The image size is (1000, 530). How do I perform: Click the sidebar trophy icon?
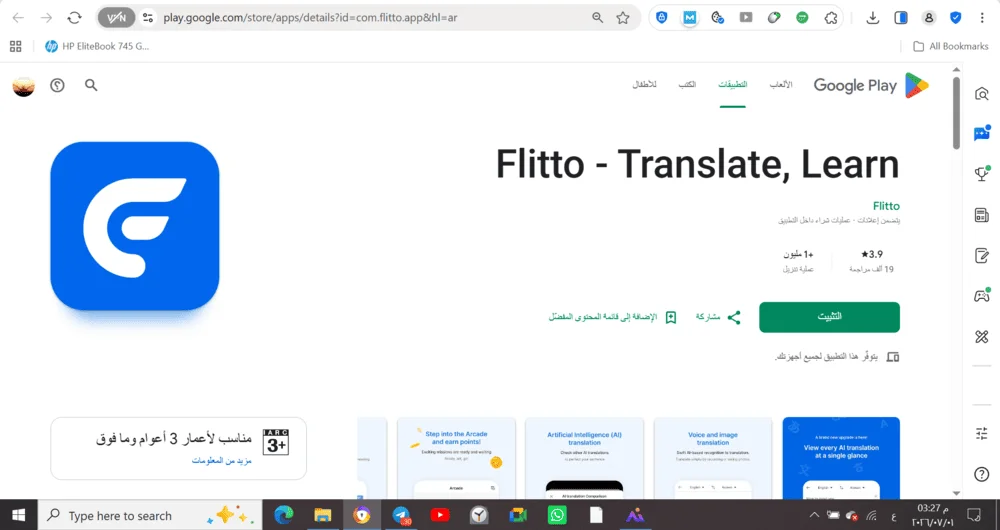[x=982, y=173]
